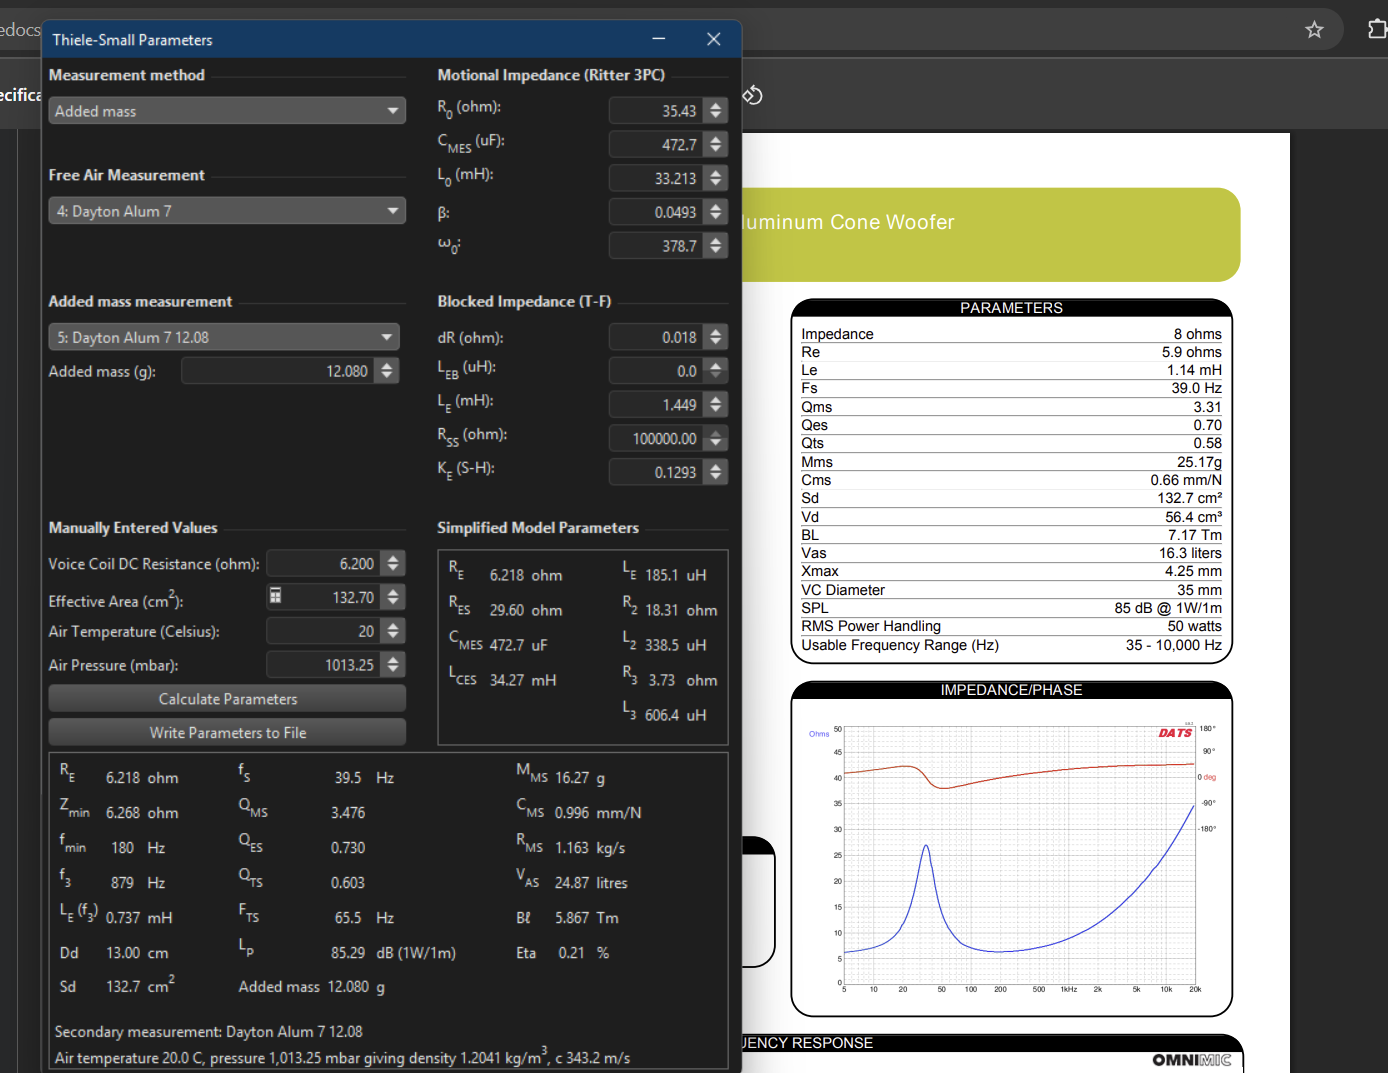Image resolution: width=1388 pixels, height=1073 pixels.
Task: Click the CMES field showing 472.7
Action: (x=656, y=145)
